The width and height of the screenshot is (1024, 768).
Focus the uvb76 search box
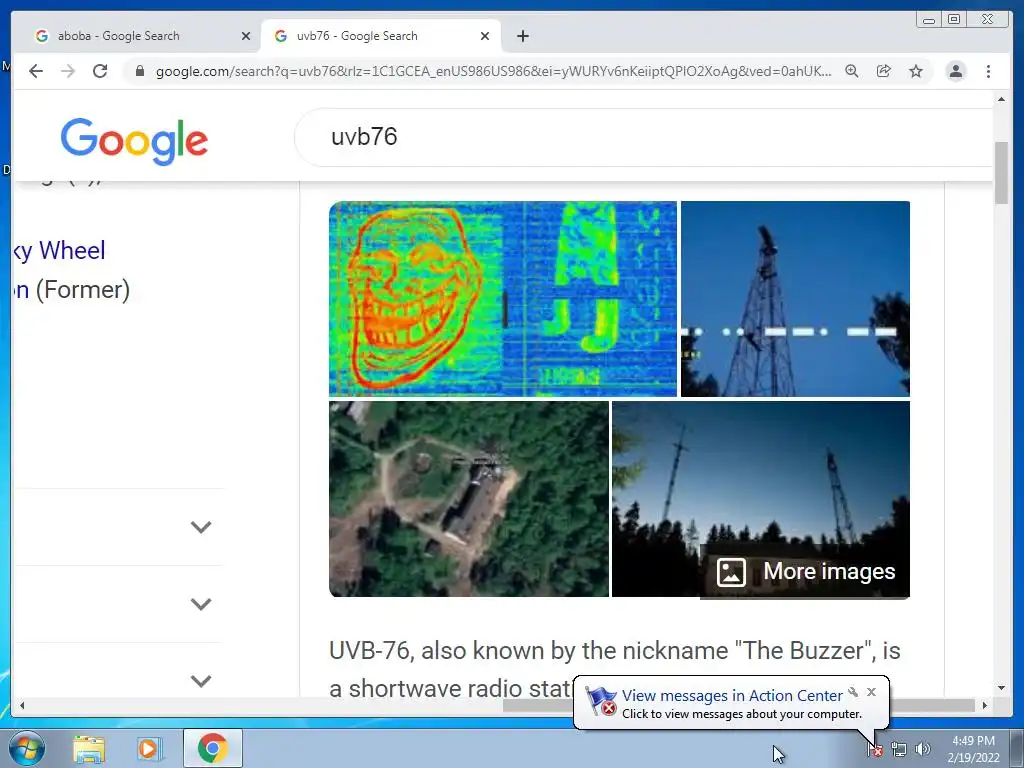tap(643, 137)
